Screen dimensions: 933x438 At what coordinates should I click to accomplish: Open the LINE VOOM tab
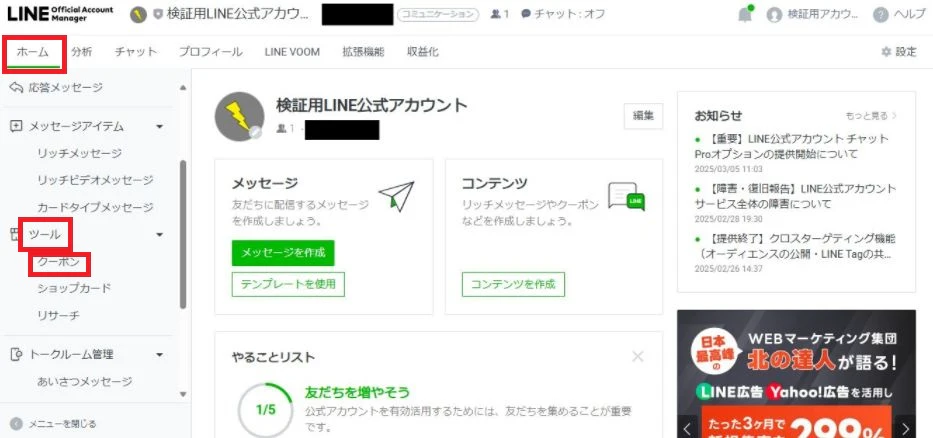pyautogui.click(x=292, y=52)
